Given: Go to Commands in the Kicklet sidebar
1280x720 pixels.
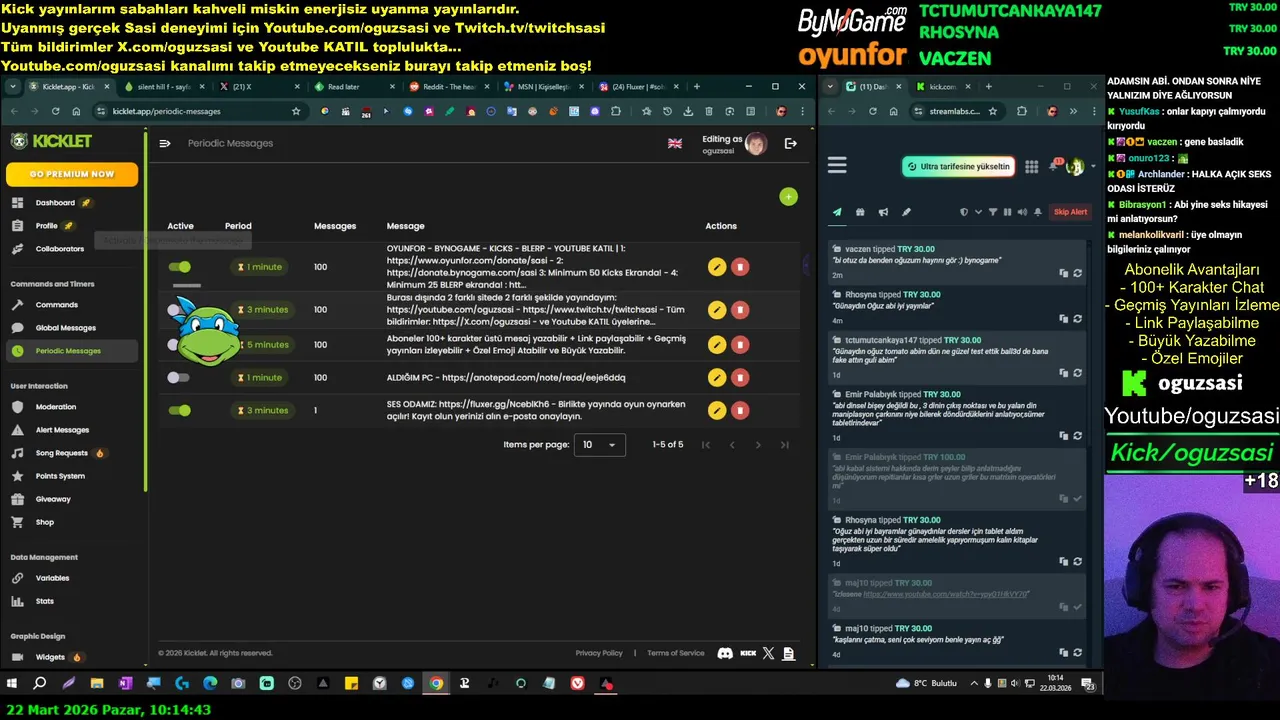Looking at the screenshot, I should [x=56, y=305].
